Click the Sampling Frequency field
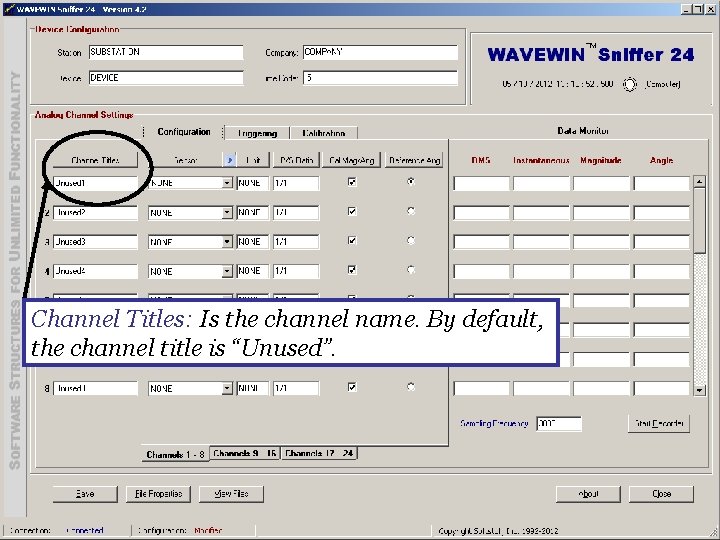This screenshot has height=540, width=720. click(559, 423)
